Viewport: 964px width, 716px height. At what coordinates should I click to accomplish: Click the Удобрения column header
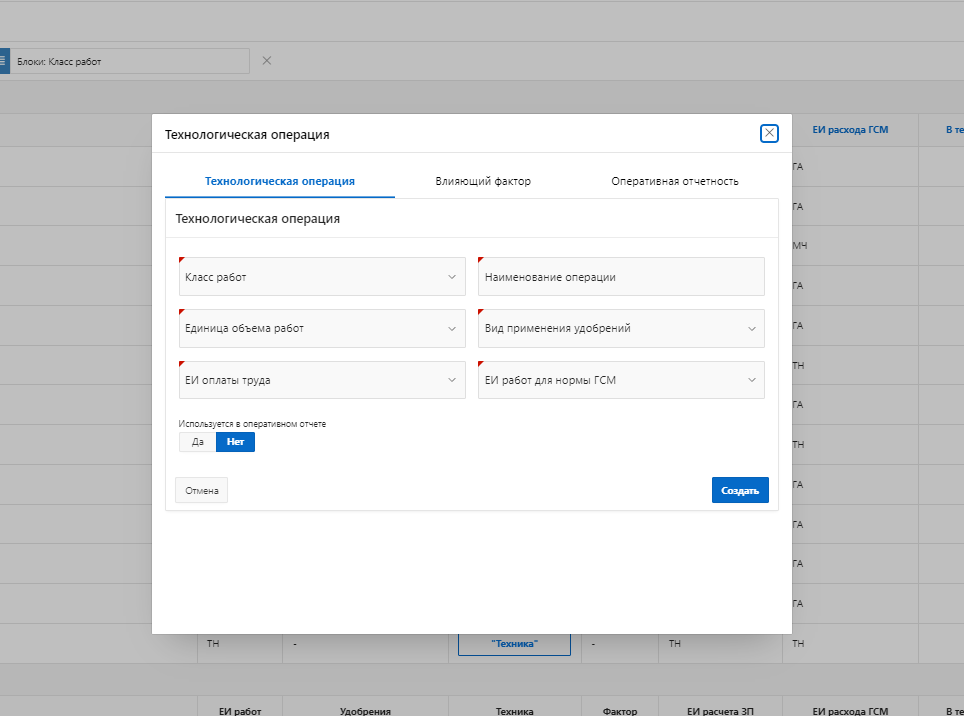365,711
